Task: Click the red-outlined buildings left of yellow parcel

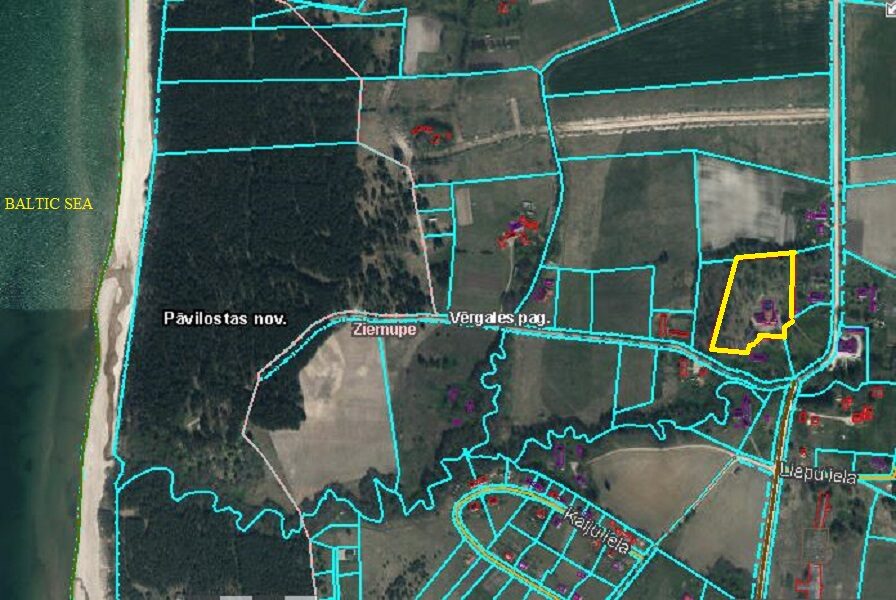Action: coord(672,326)
